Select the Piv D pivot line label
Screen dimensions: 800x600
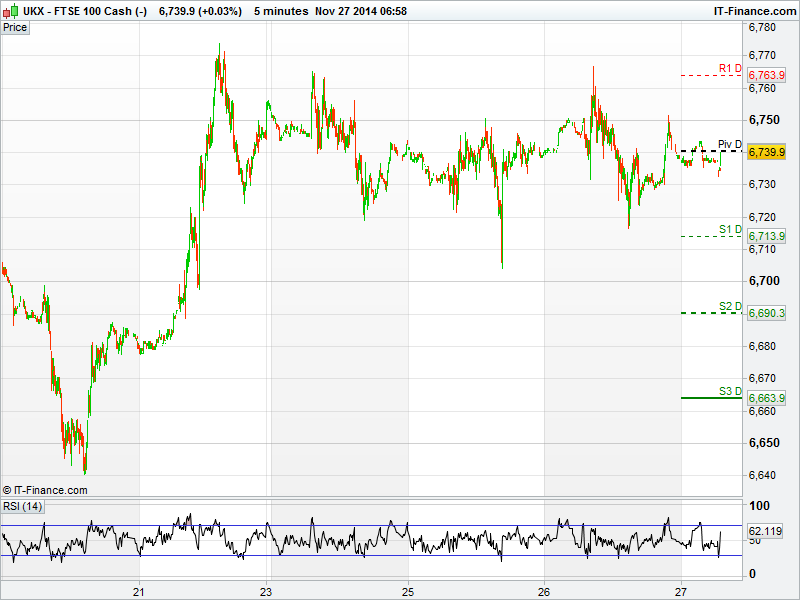pyautogui.click(x=729, y=144)
